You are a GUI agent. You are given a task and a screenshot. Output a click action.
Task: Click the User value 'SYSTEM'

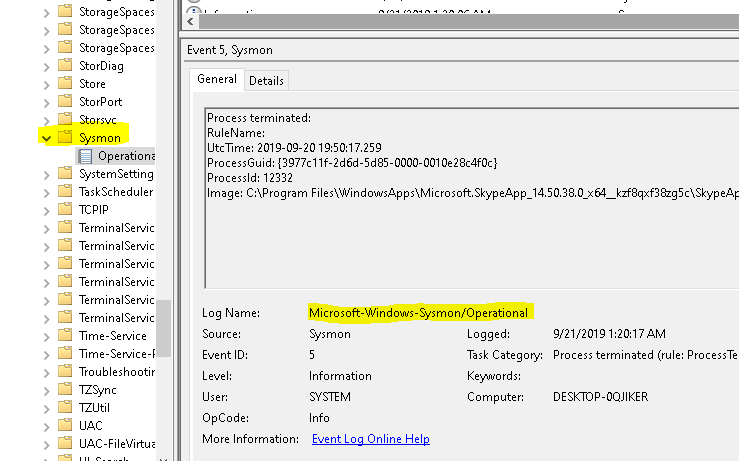point(330,397)
